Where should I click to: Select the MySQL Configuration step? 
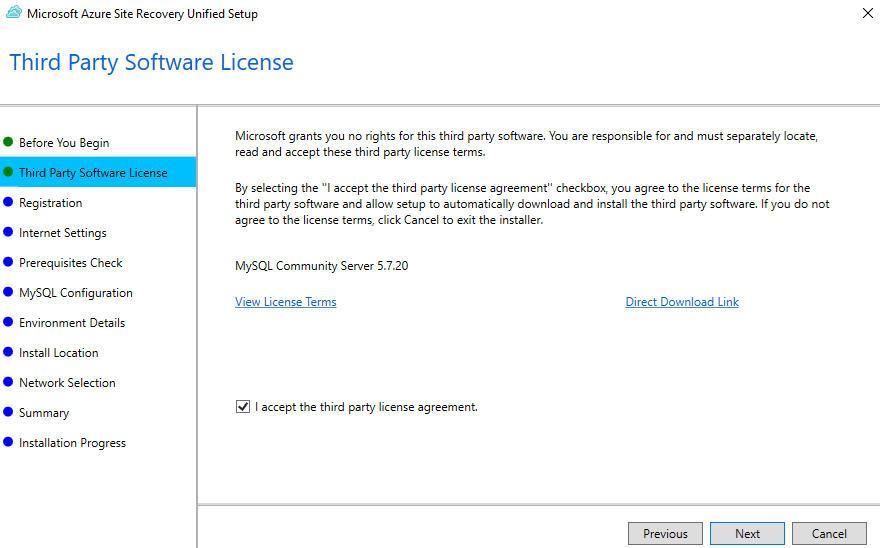(76, 293)
